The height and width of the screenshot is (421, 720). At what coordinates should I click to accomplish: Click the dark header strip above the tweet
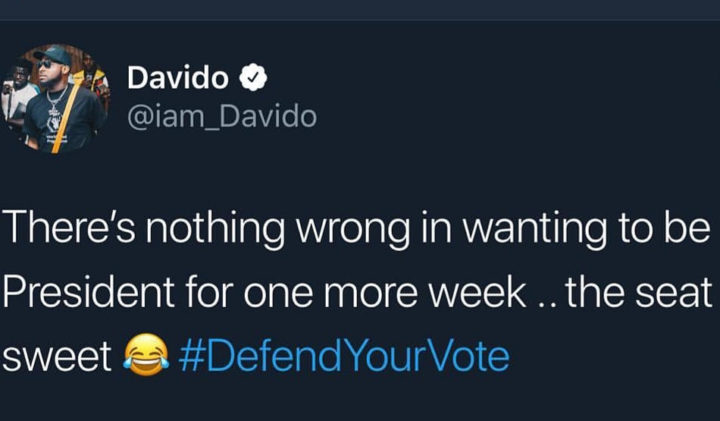(x=360, y=10)
